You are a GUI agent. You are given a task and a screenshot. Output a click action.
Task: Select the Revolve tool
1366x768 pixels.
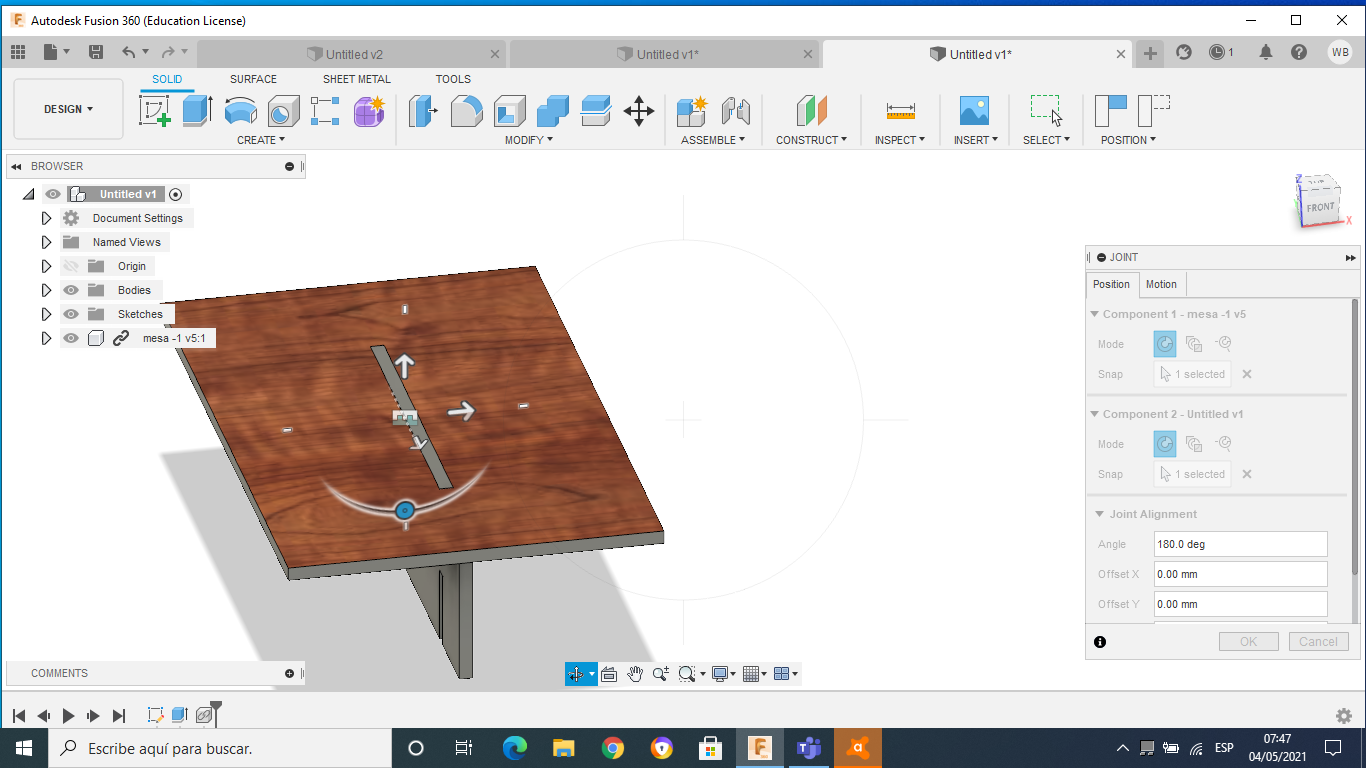click(x=240, y=110)
